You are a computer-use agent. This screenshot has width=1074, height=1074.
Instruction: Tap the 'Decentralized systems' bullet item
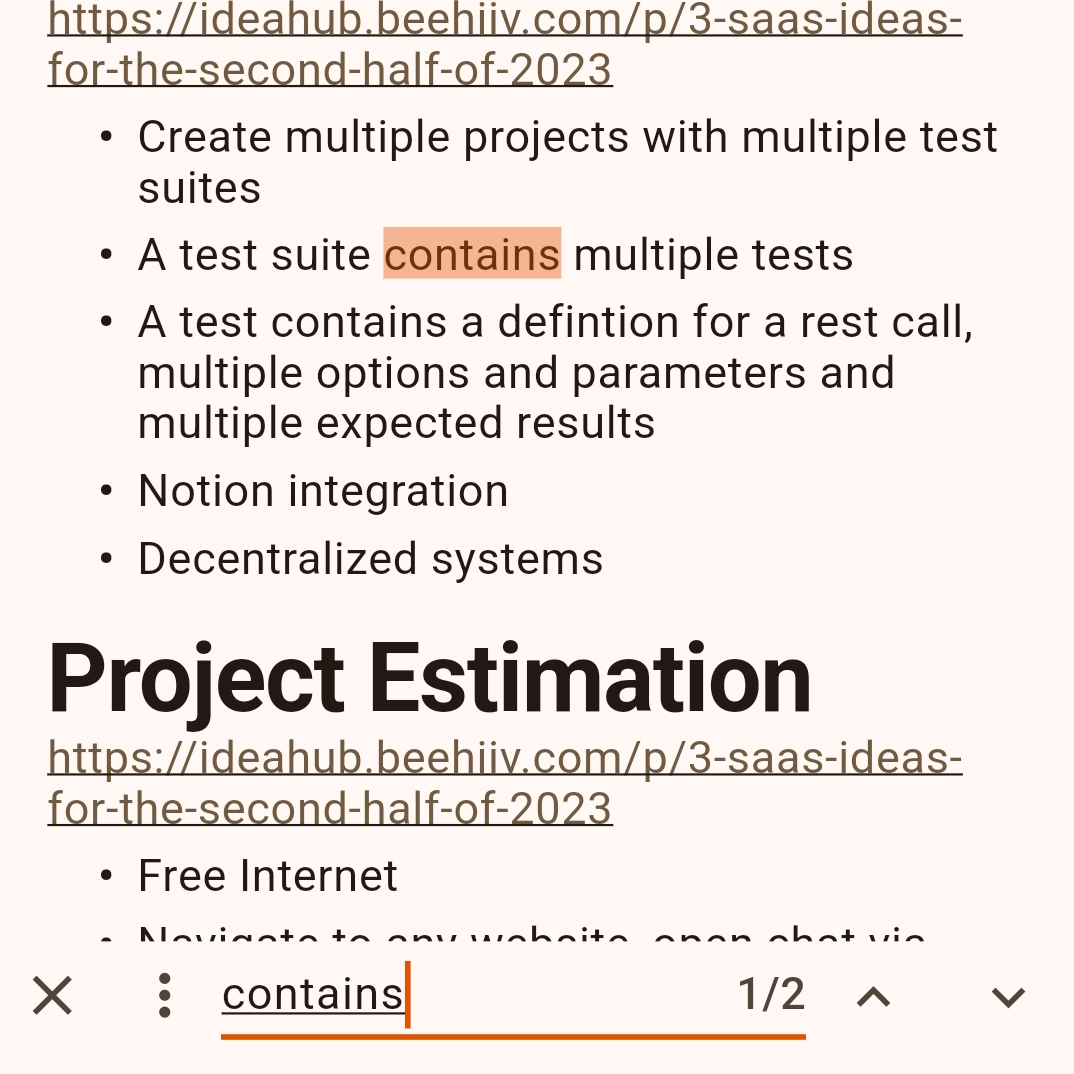click(x=370, y=558)
